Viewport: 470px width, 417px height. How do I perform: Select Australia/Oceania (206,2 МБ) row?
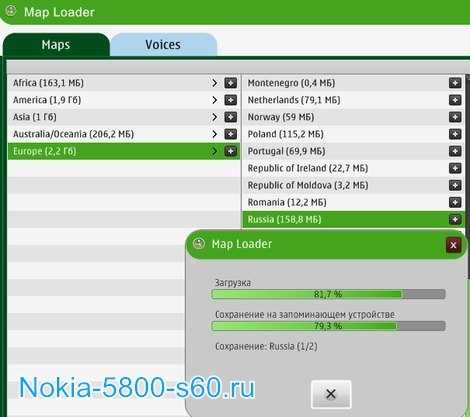pos(123,134)
